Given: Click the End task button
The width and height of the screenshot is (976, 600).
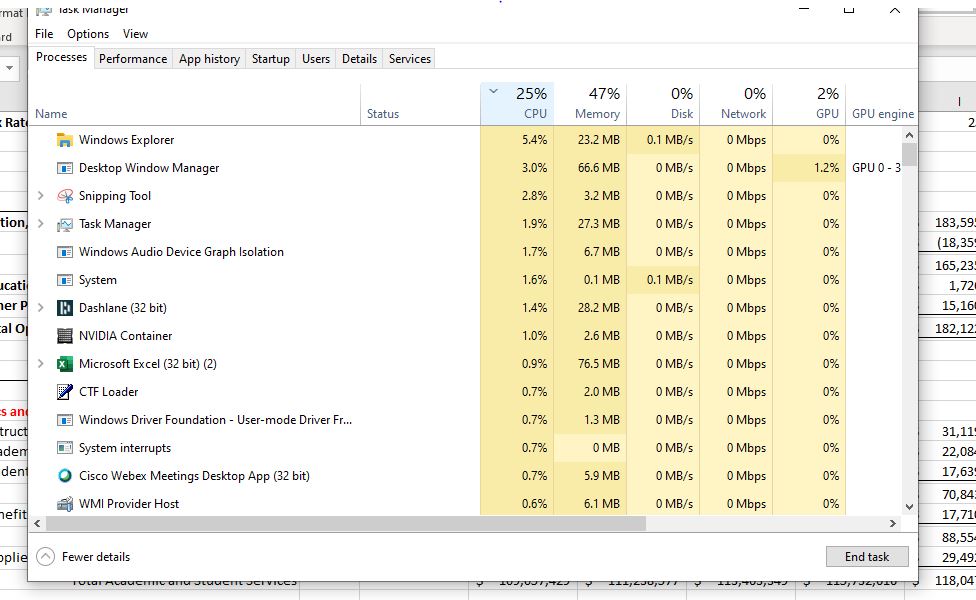Looking at the screenshot, I should [x=867, y=556].
